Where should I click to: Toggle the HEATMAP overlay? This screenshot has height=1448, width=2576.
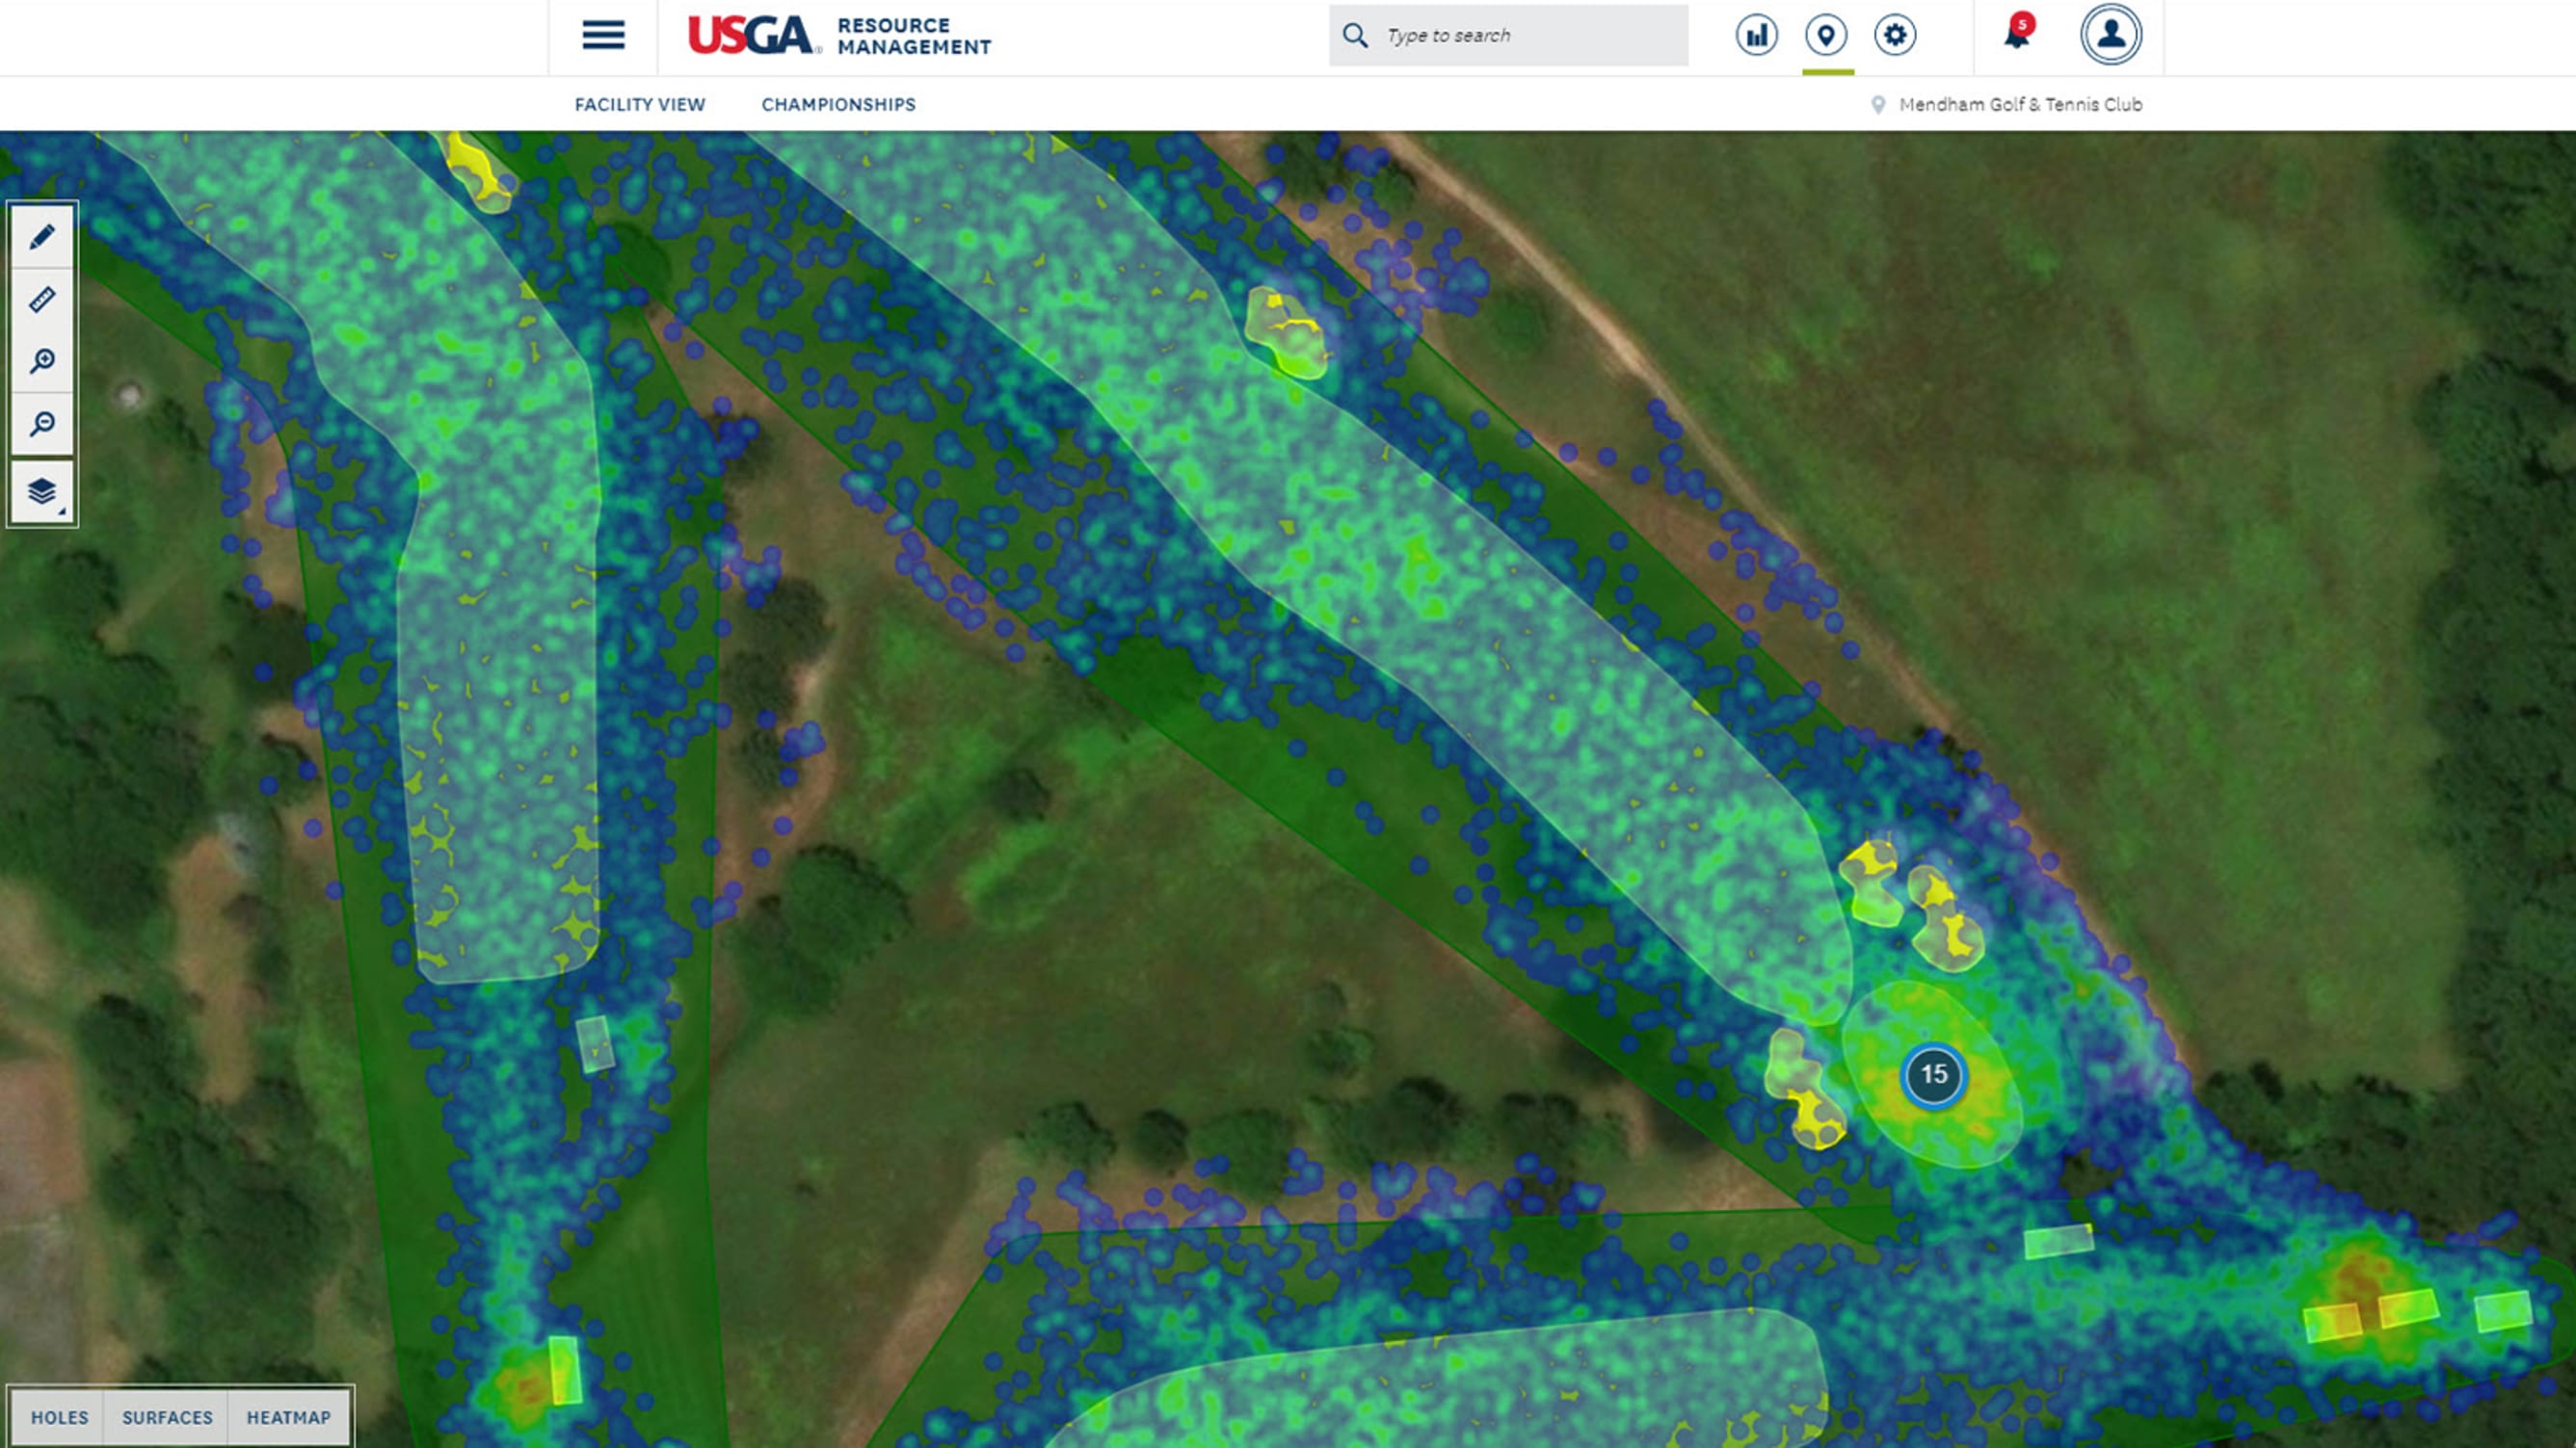288,1418
